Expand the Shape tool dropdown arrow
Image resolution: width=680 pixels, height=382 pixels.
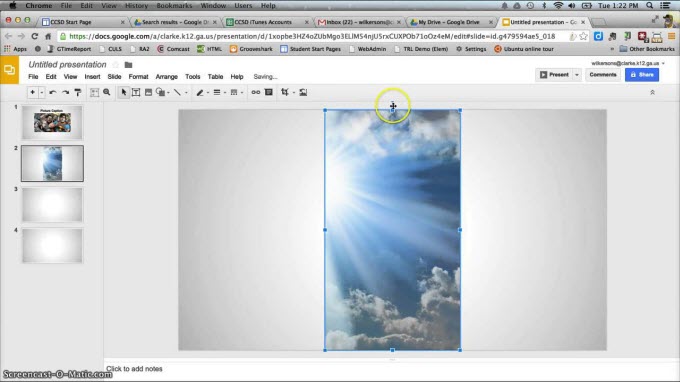point(168,92)
